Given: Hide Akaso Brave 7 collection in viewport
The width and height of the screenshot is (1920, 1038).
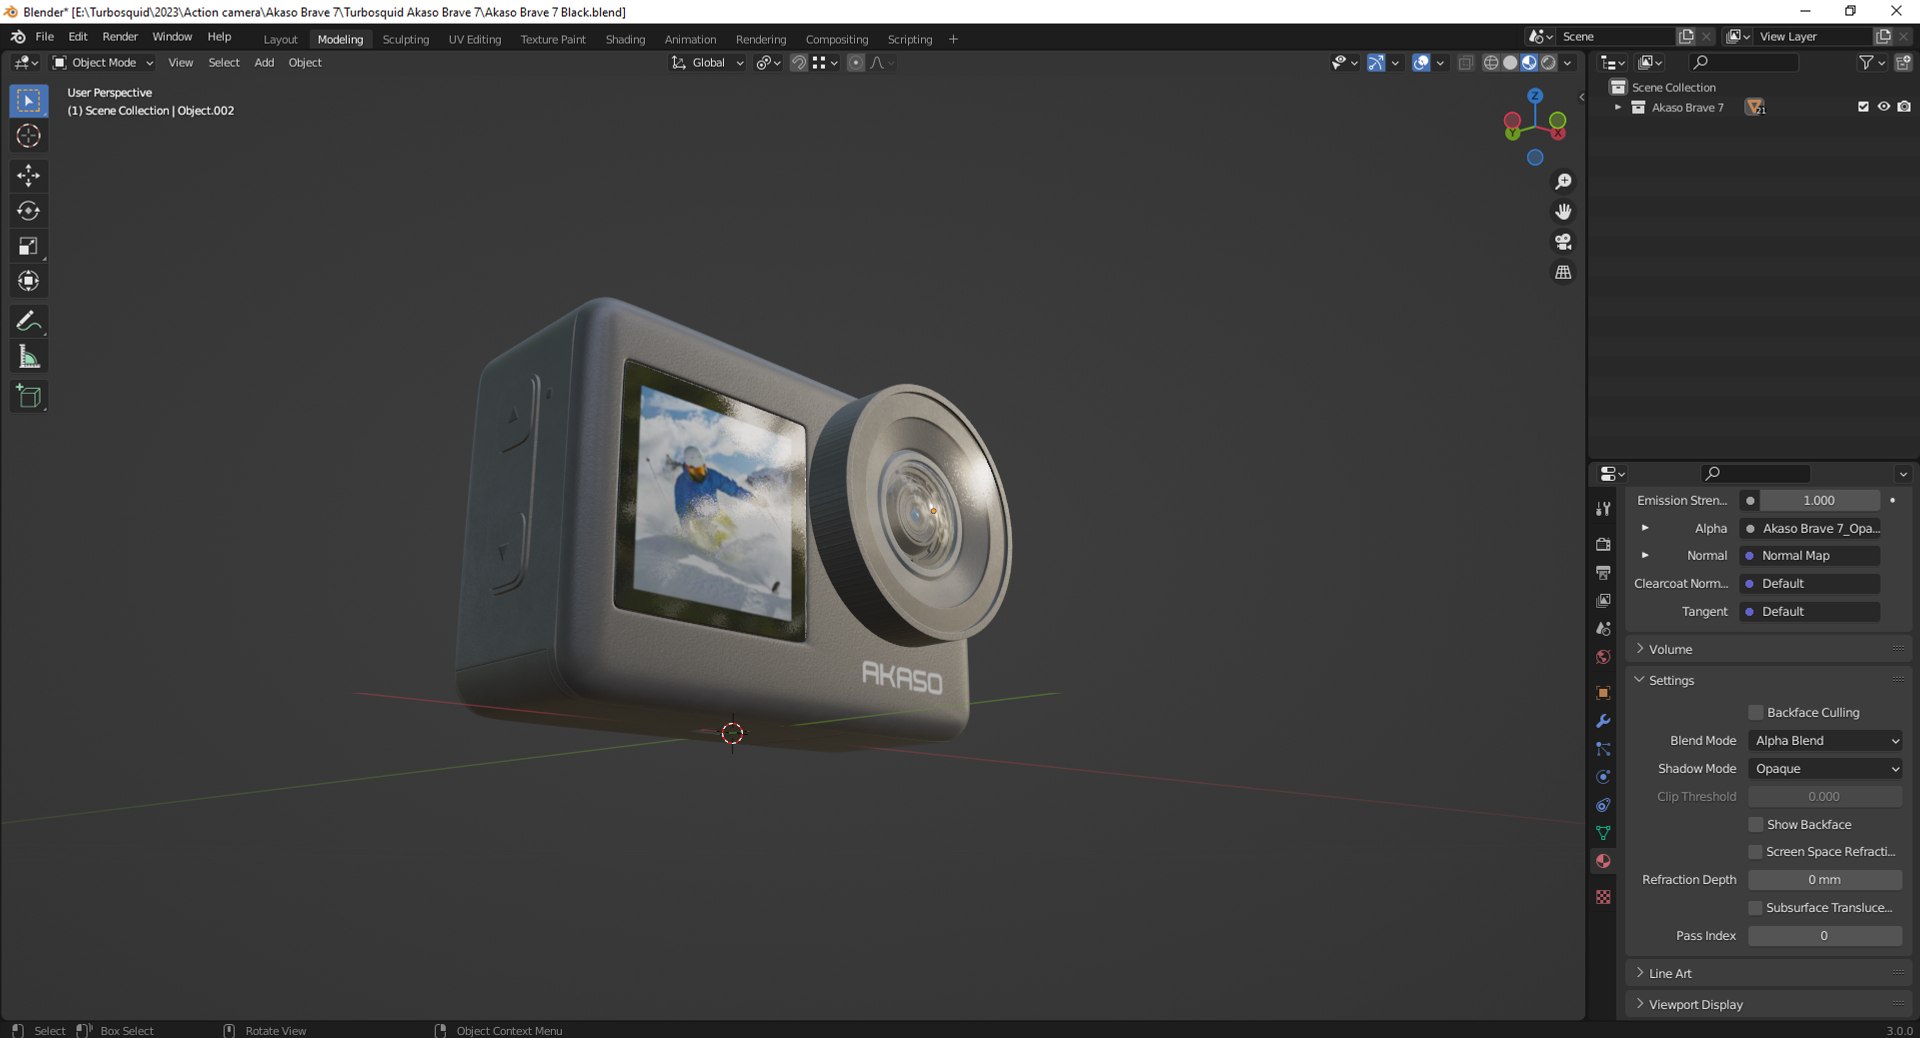Looking at the screenshot, I should coord(1883,107).
